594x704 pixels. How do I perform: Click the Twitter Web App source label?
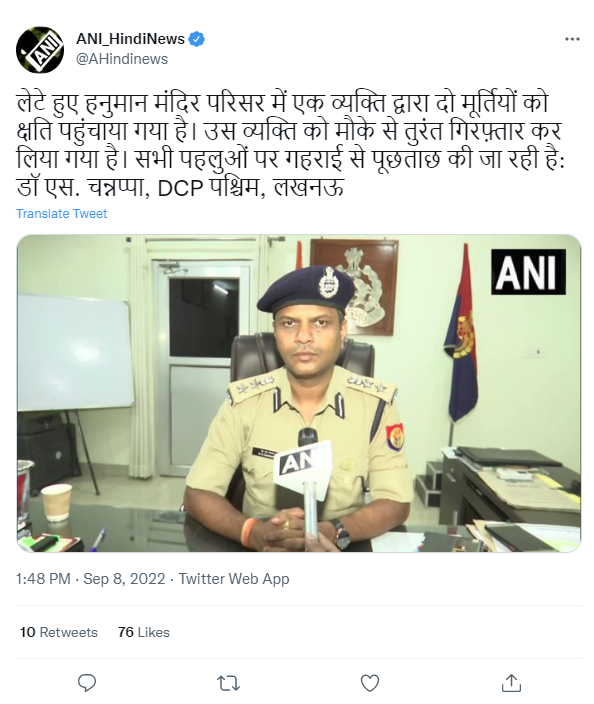tap(234, 579)
